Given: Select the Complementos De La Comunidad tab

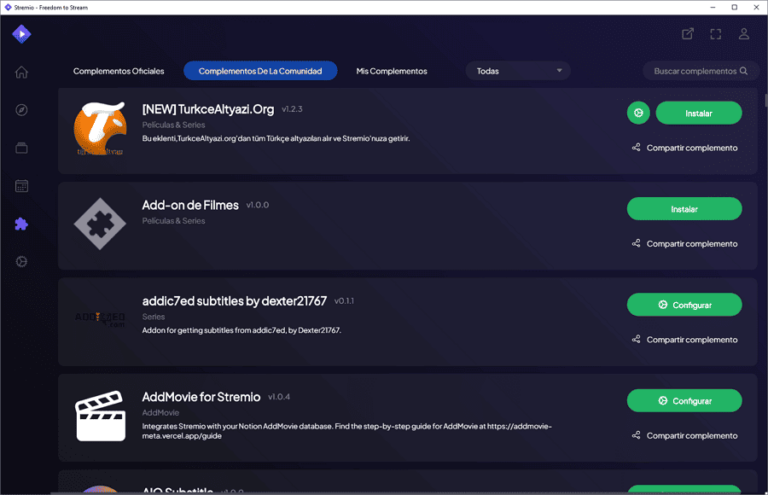Looking at the screenshot, I should coord(260,71).
